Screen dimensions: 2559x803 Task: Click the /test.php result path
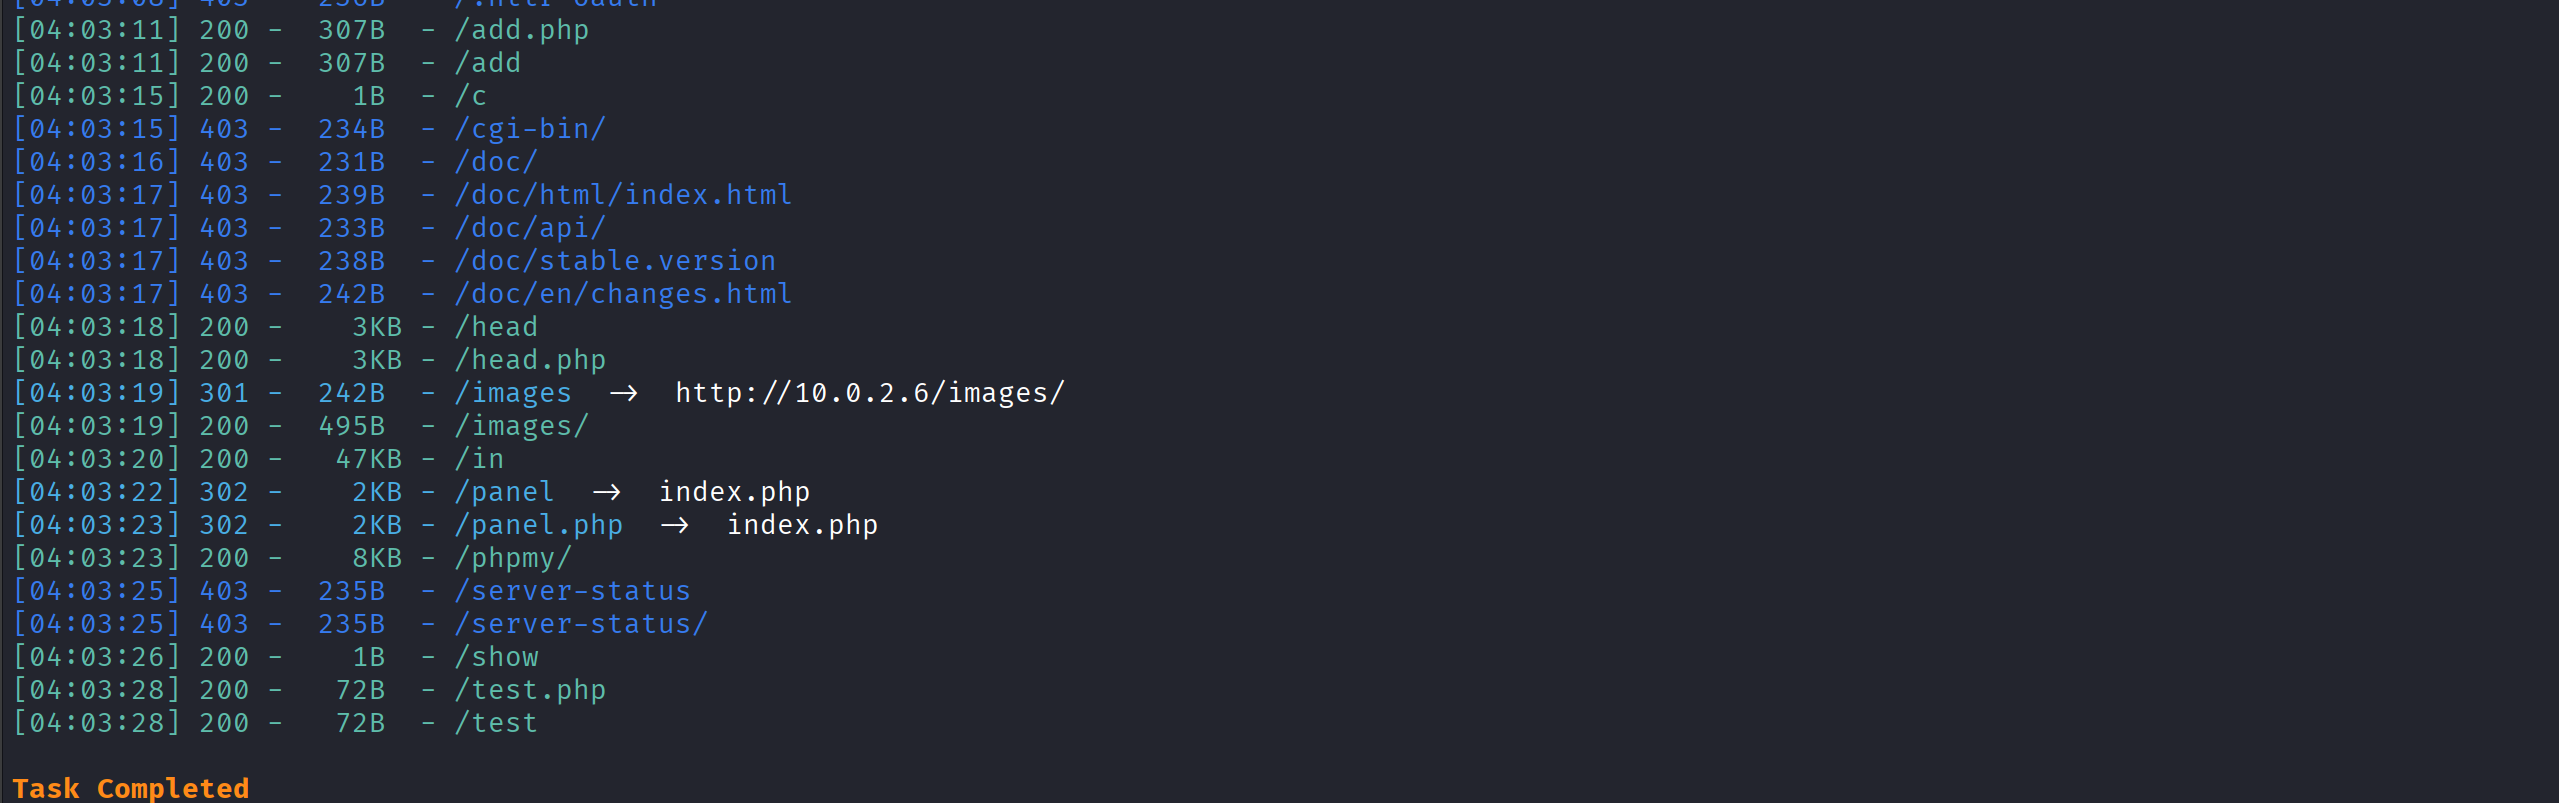coord(530,690)
